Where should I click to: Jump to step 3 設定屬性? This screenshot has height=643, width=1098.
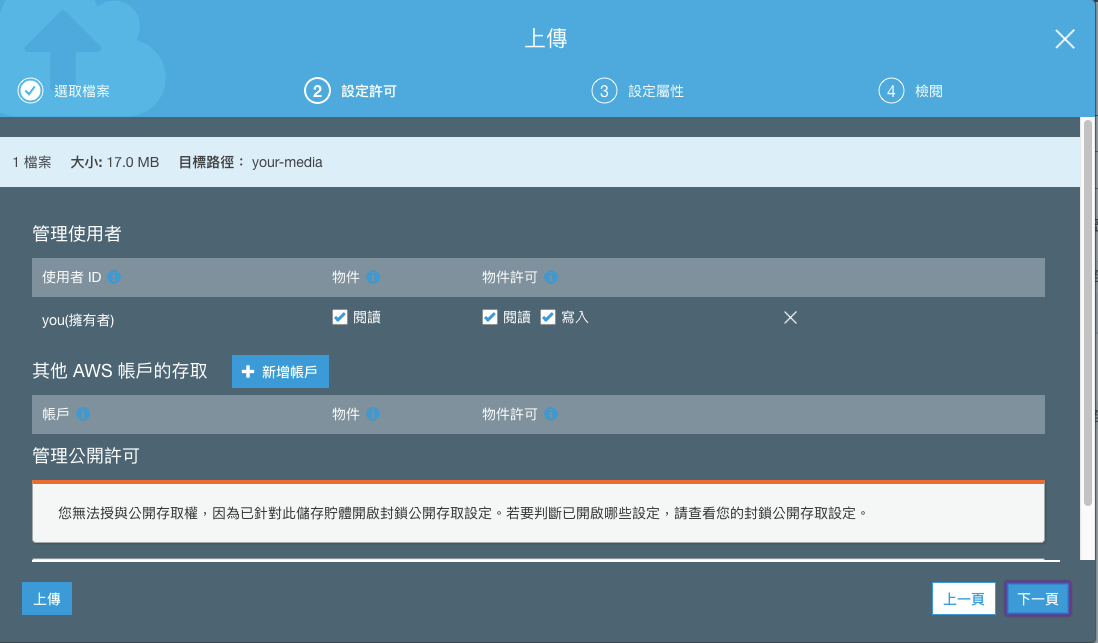click(x=637, y=91)
